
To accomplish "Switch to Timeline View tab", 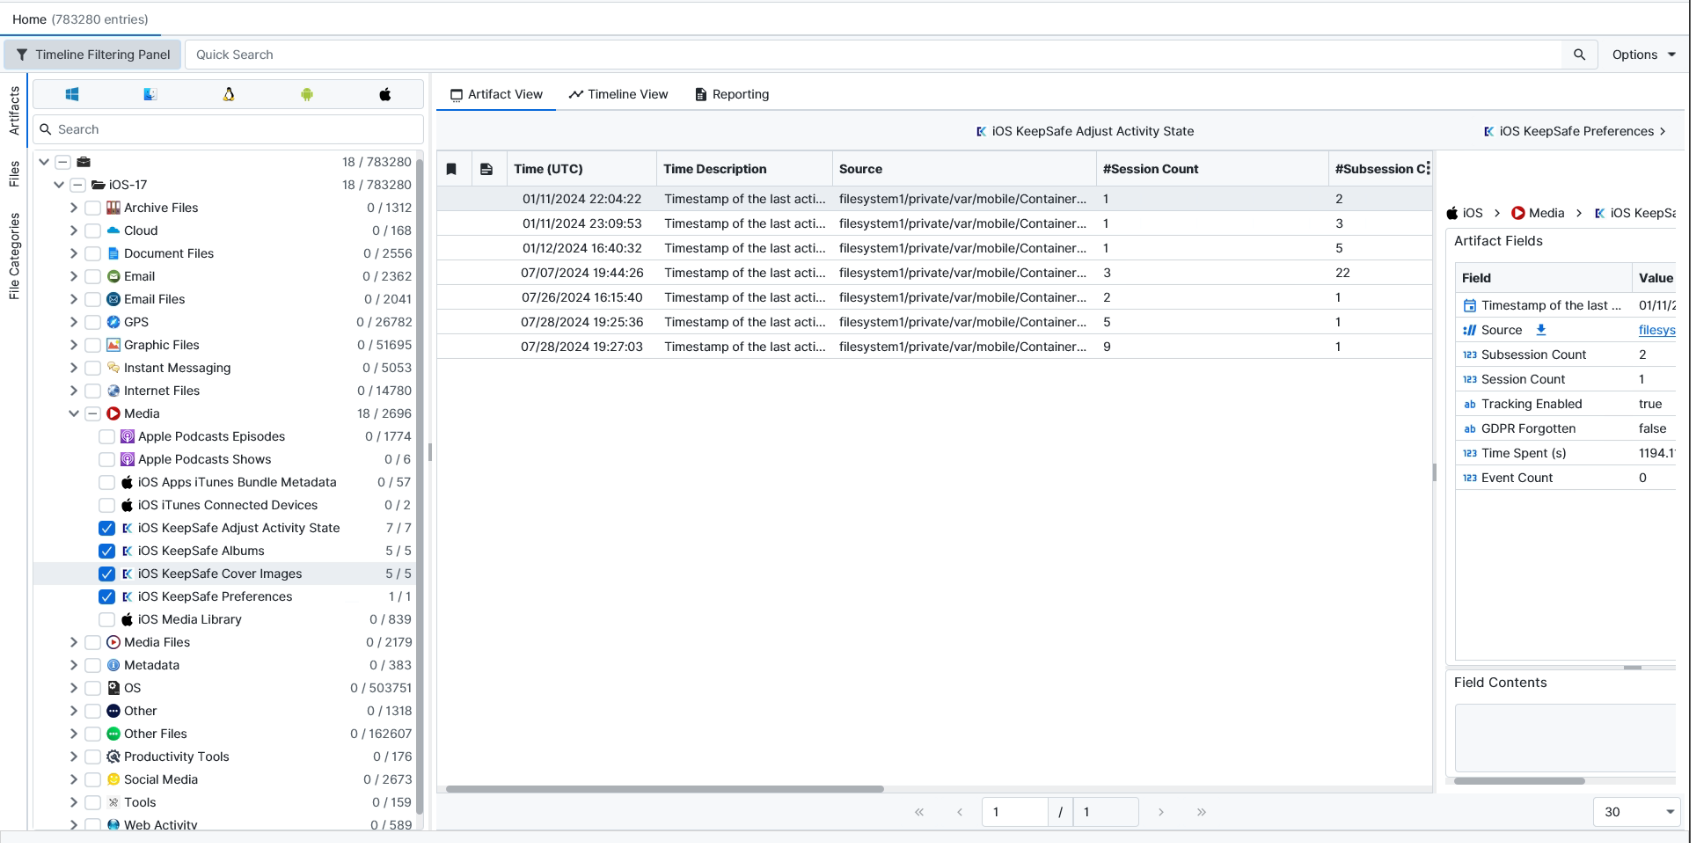I will 618,94.
